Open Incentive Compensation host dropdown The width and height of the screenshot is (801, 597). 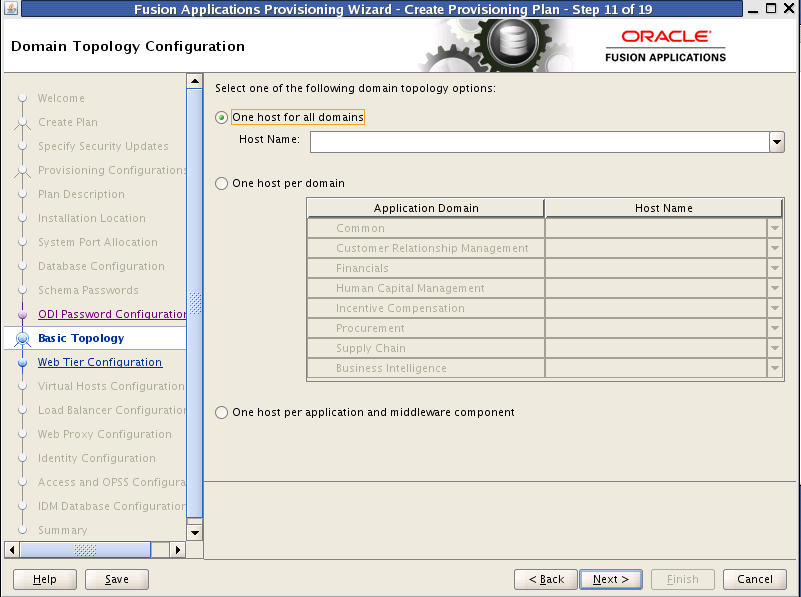click(775, 308)
